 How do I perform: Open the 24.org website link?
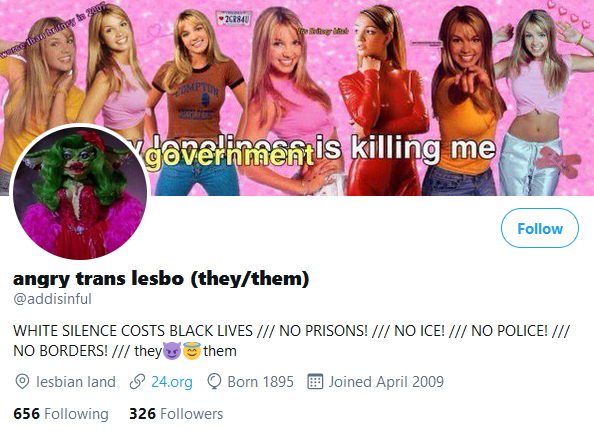[x=172, y=382]
